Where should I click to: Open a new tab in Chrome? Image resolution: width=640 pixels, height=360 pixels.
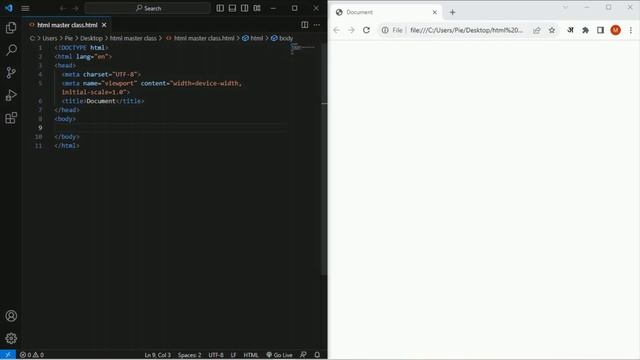coord(452,12)
